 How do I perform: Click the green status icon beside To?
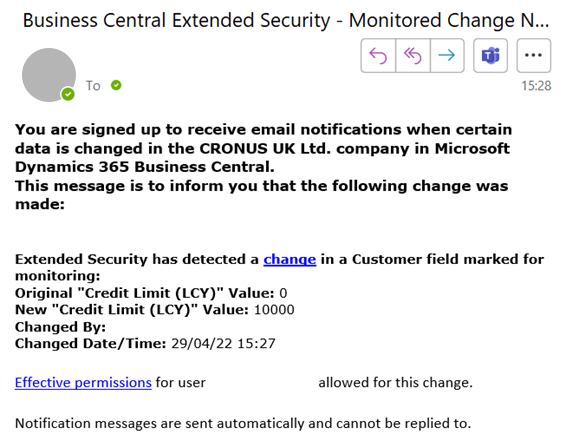click(116, 85)
